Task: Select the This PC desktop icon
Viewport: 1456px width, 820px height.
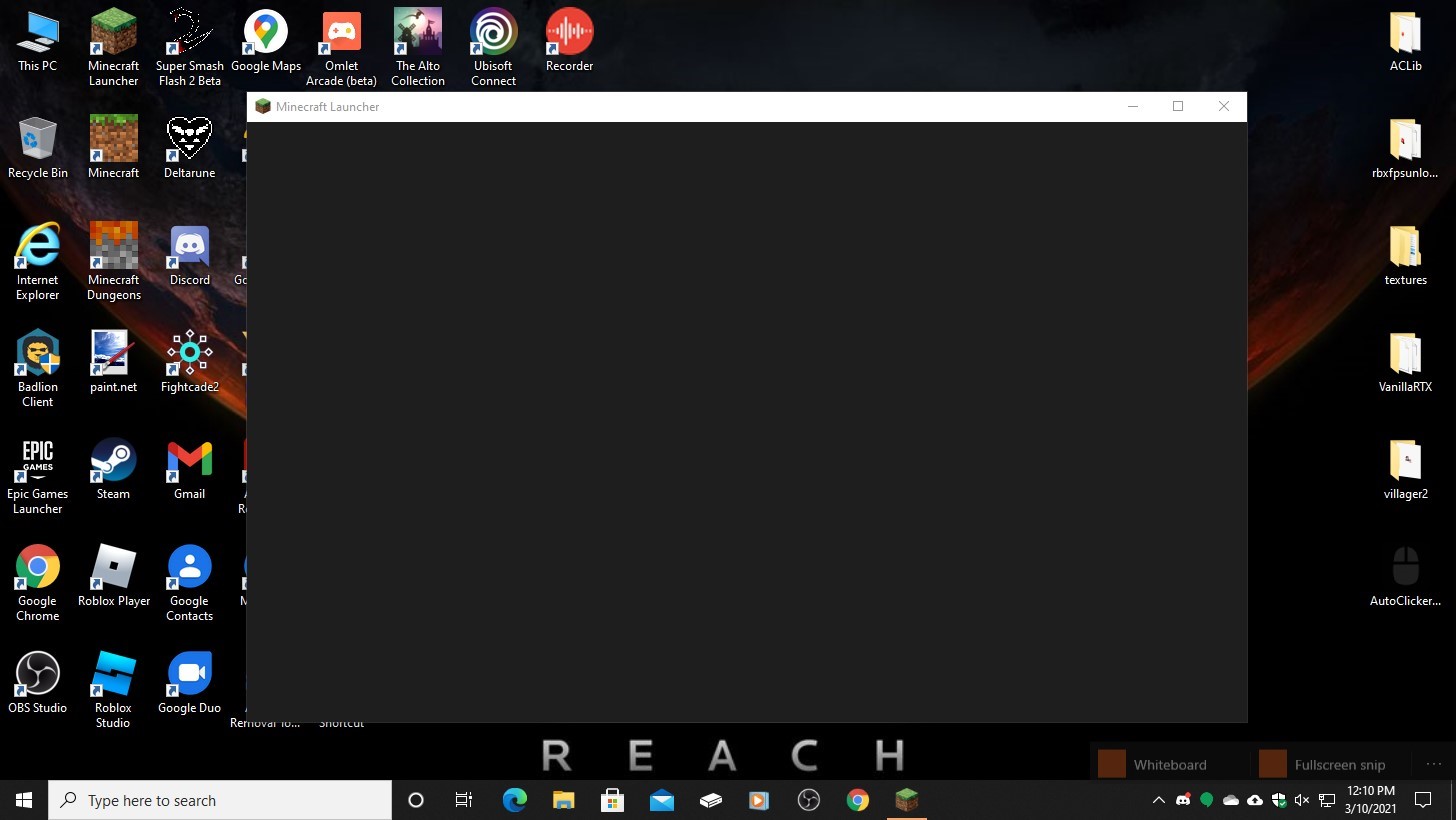Action: [38, 41]
